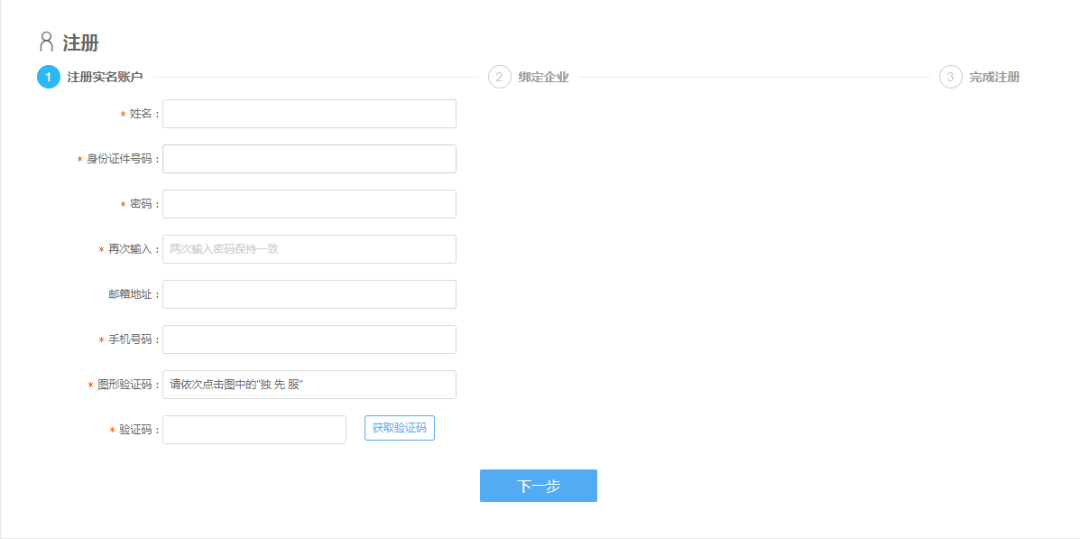Click the 完成注册 step label

tap(995, 77)
